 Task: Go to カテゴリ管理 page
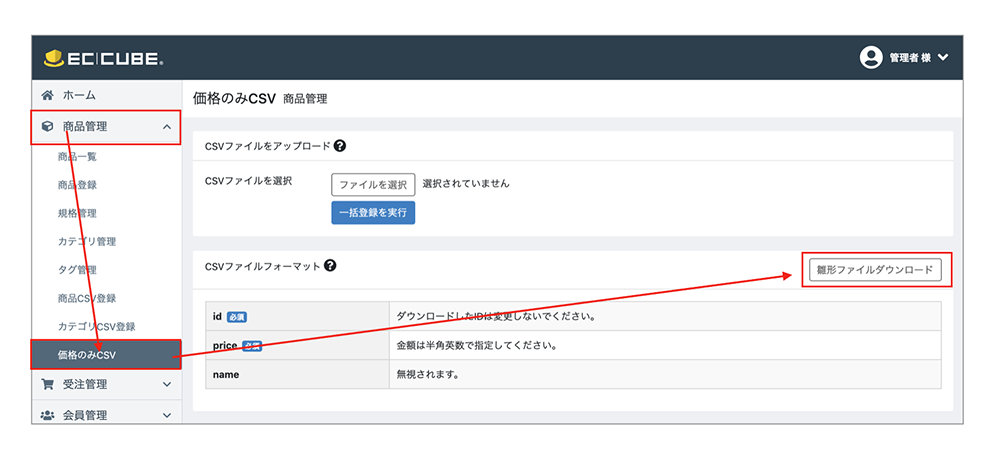point(87,242)
